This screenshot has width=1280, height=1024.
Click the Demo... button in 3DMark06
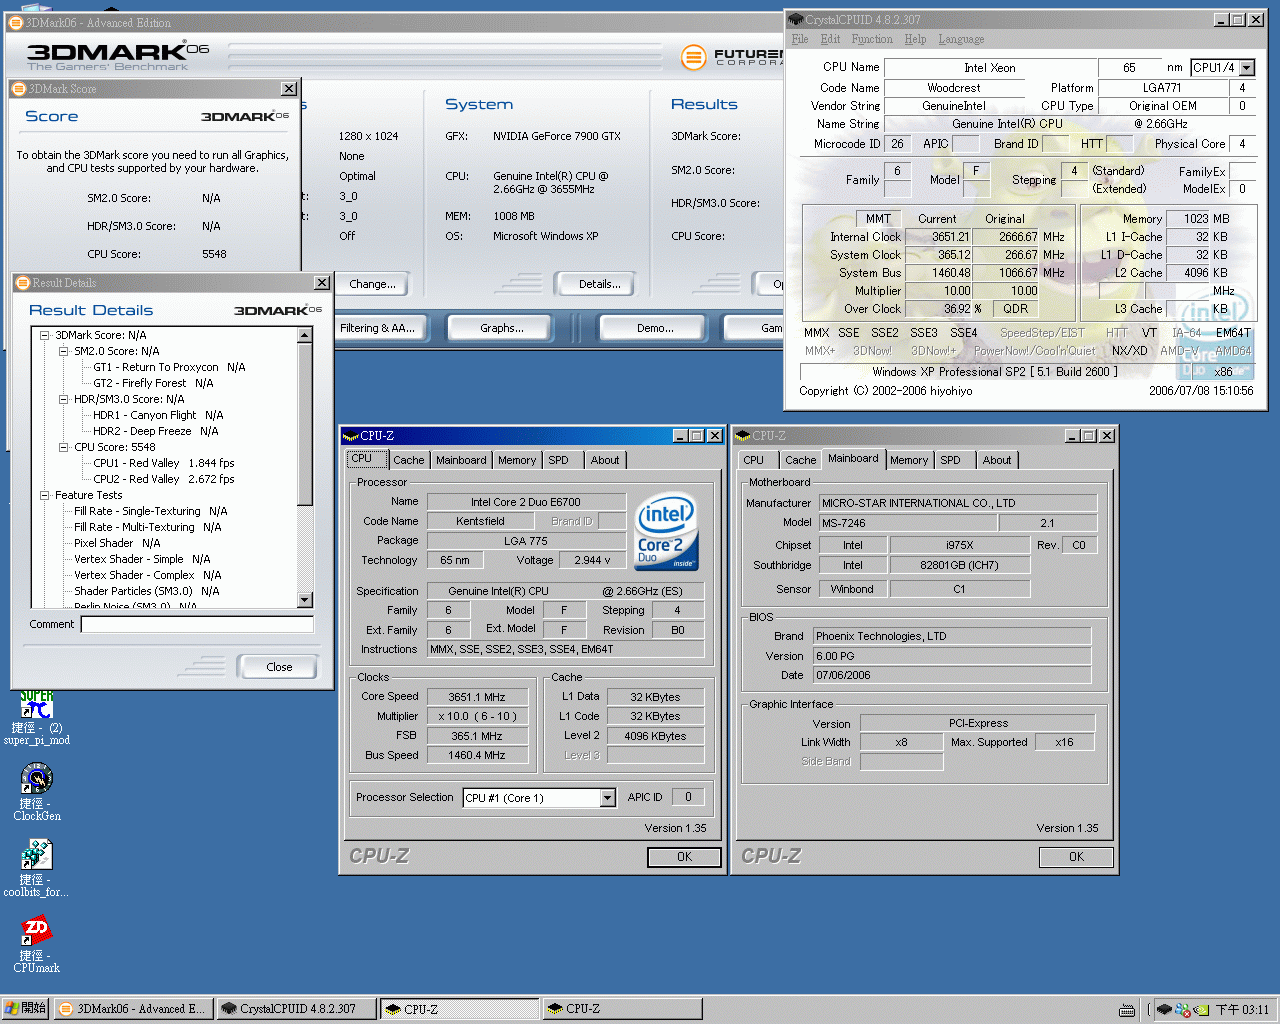[x=655, y=328]
